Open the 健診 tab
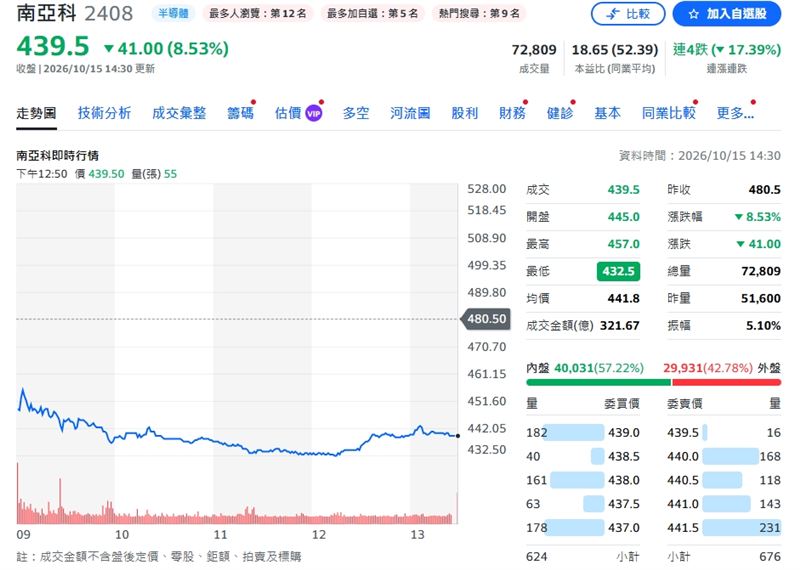The width and height of the screenshot is (800, 570). pyautogui.click(x=560, y=113)
